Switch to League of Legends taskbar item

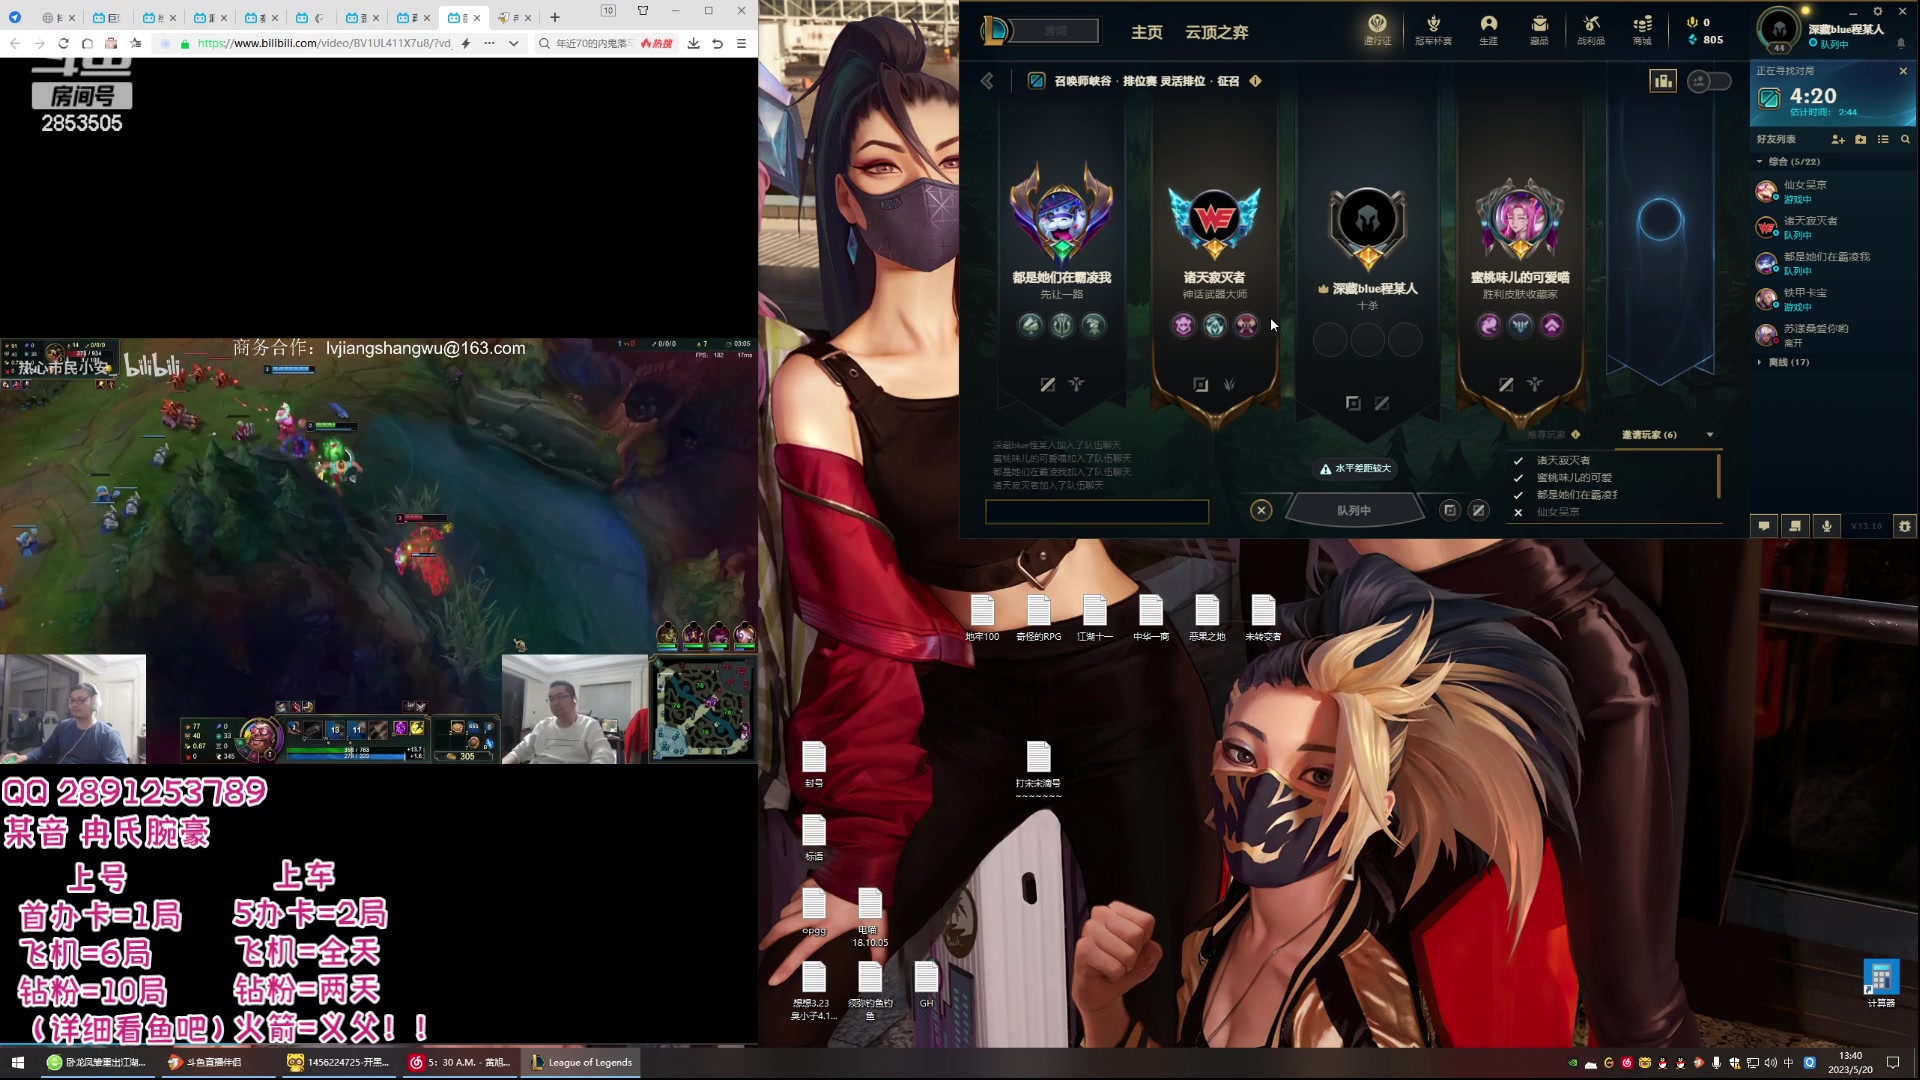[582, 1062]
